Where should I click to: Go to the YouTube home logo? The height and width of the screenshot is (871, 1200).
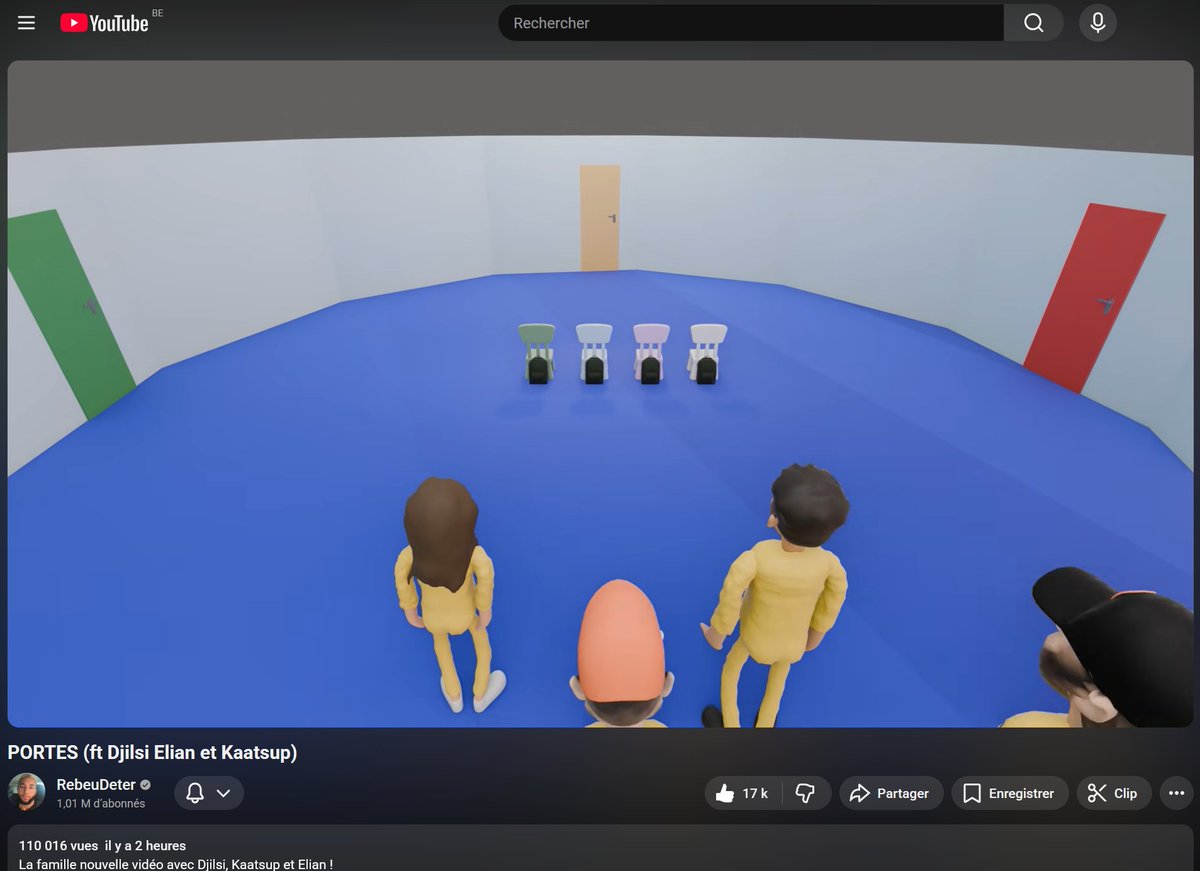(104, 22)
